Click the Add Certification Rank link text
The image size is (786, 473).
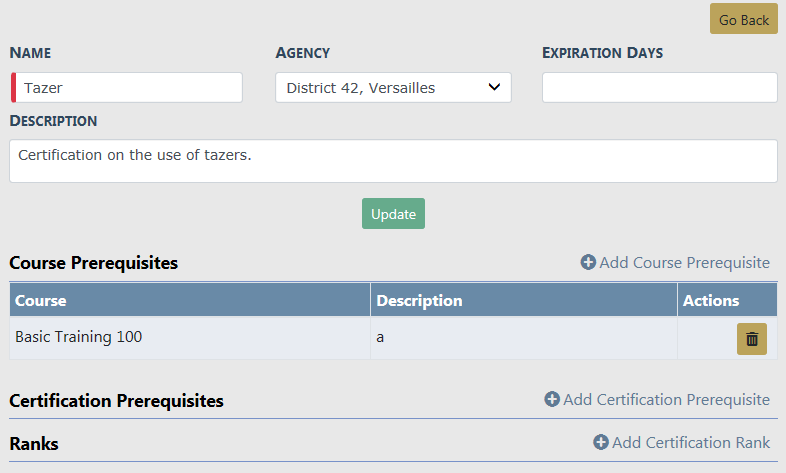(x=691, y=442)
